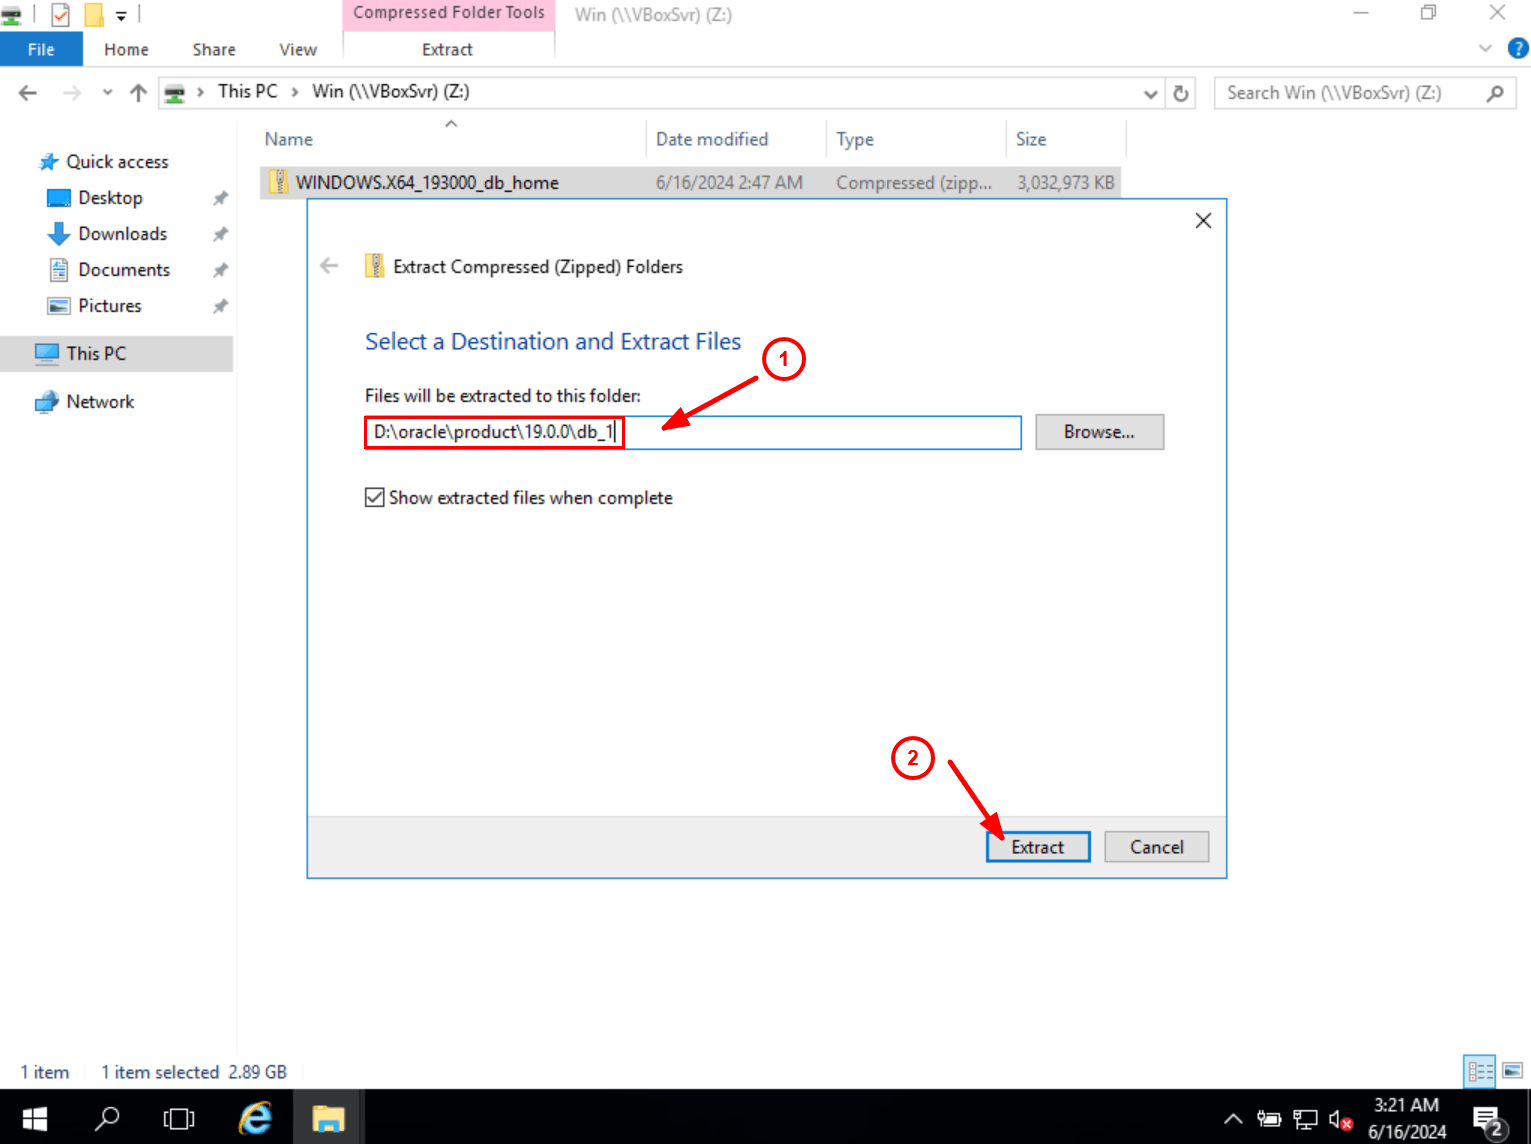
Task: Click Browse to choose a destination folder
Action: [x=1099, y=431]
